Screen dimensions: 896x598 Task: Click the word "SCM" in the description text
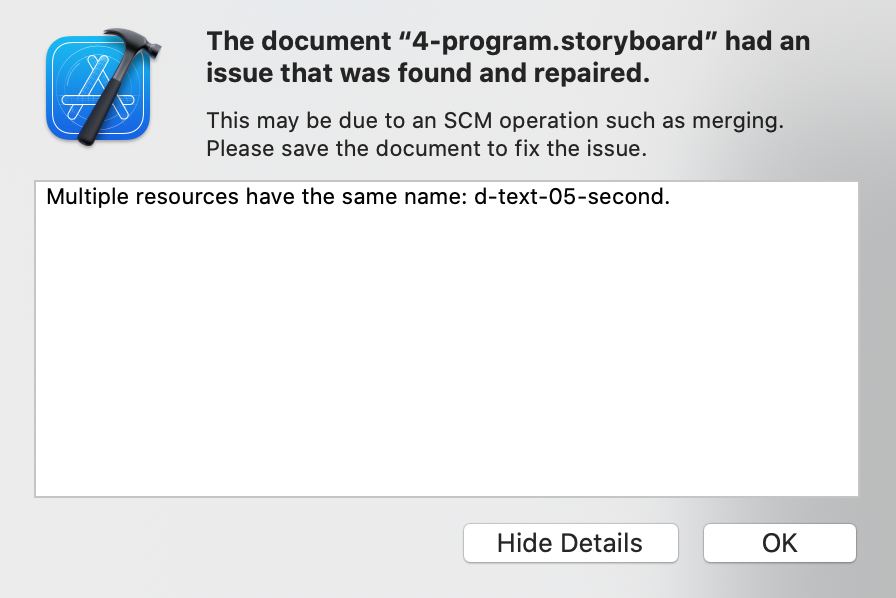pos(467,121)
